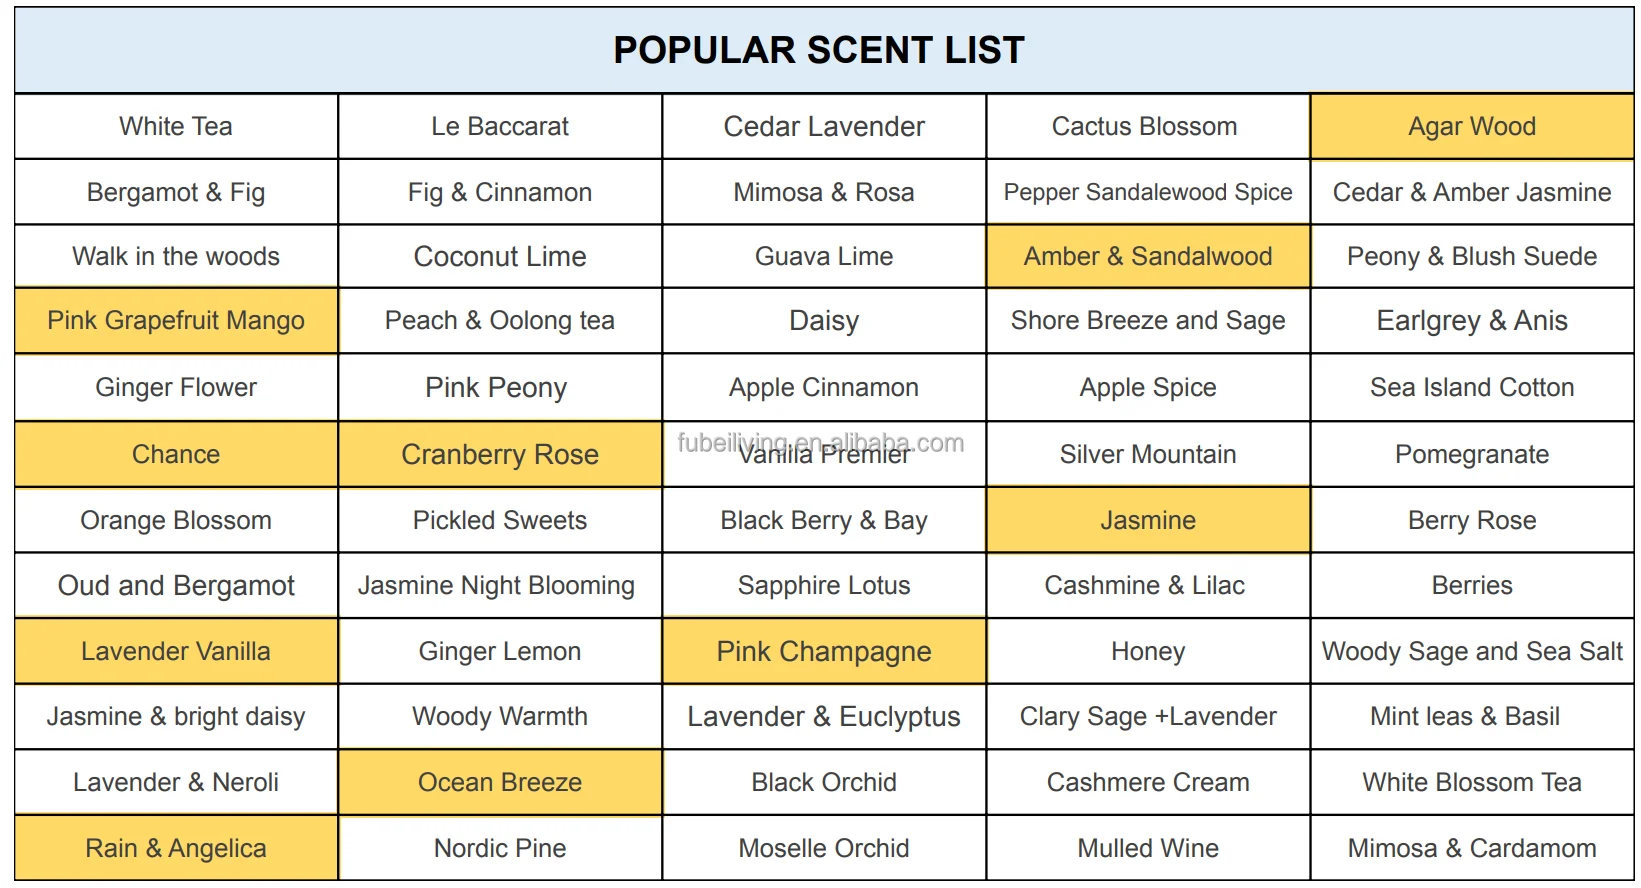Select the Pink Grapefruit Mango cell

(176, 320)
